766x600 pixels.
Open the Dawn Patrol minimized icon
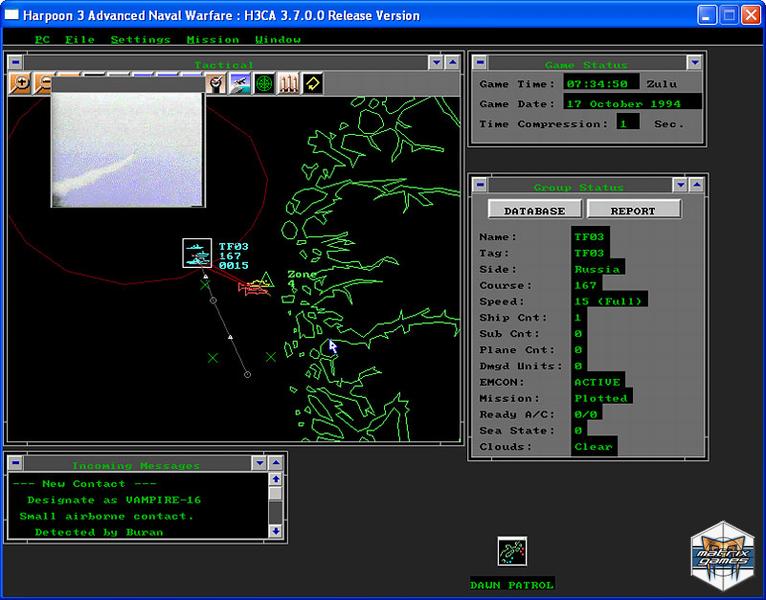(512, 551)
